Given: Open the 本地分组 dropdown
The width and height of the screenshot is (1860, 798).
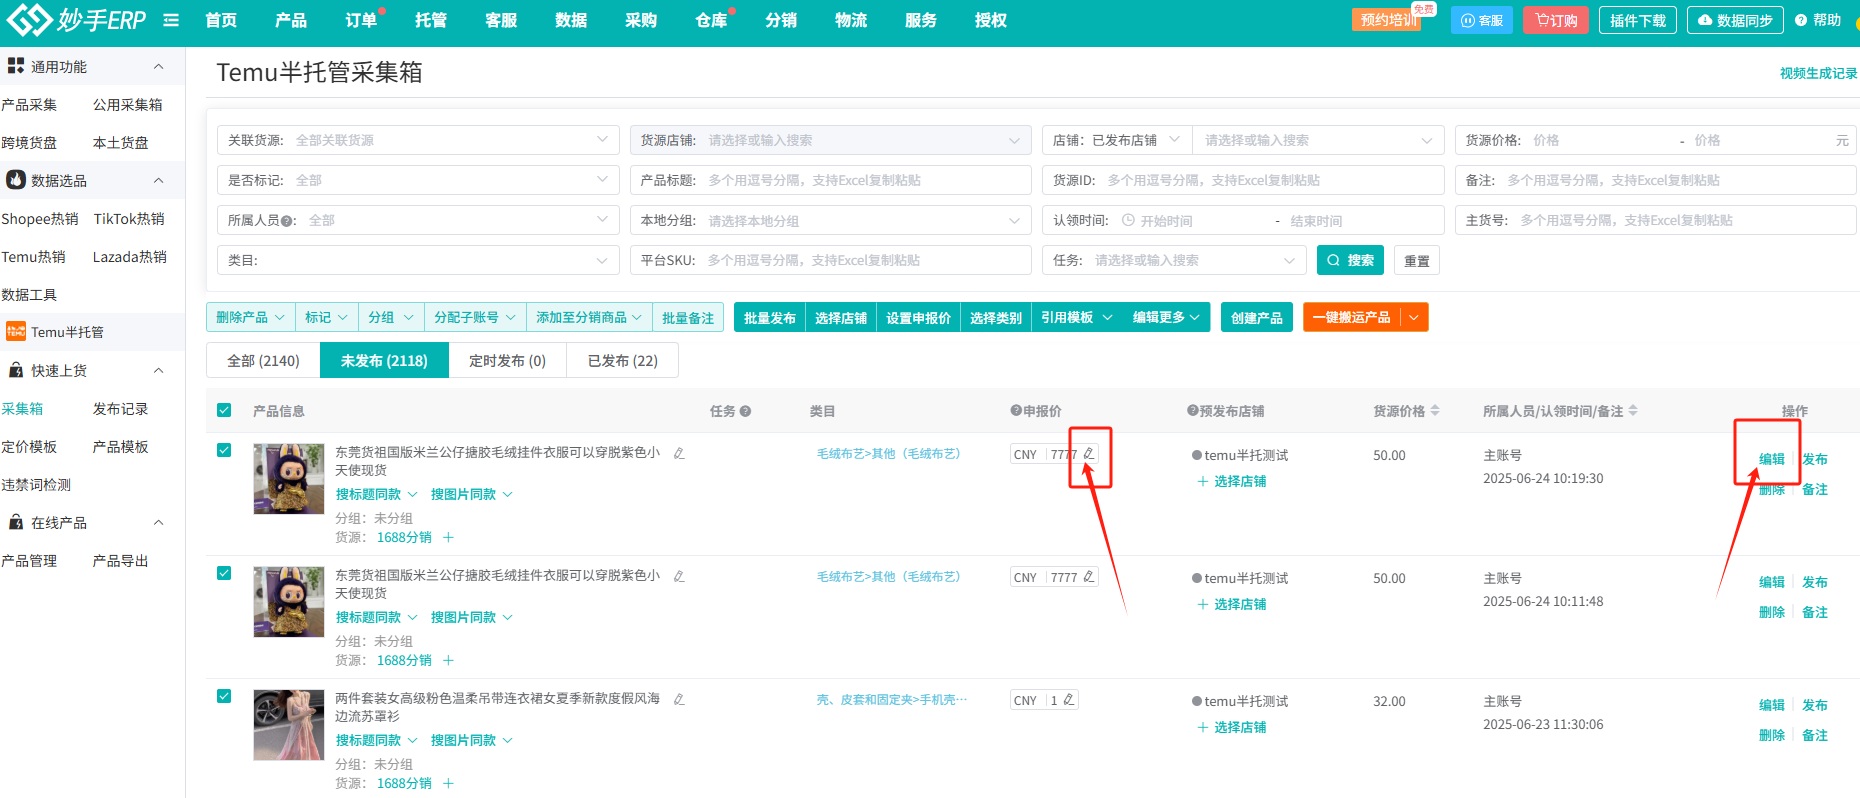Looking at the screenshot, I should (830, 220).
